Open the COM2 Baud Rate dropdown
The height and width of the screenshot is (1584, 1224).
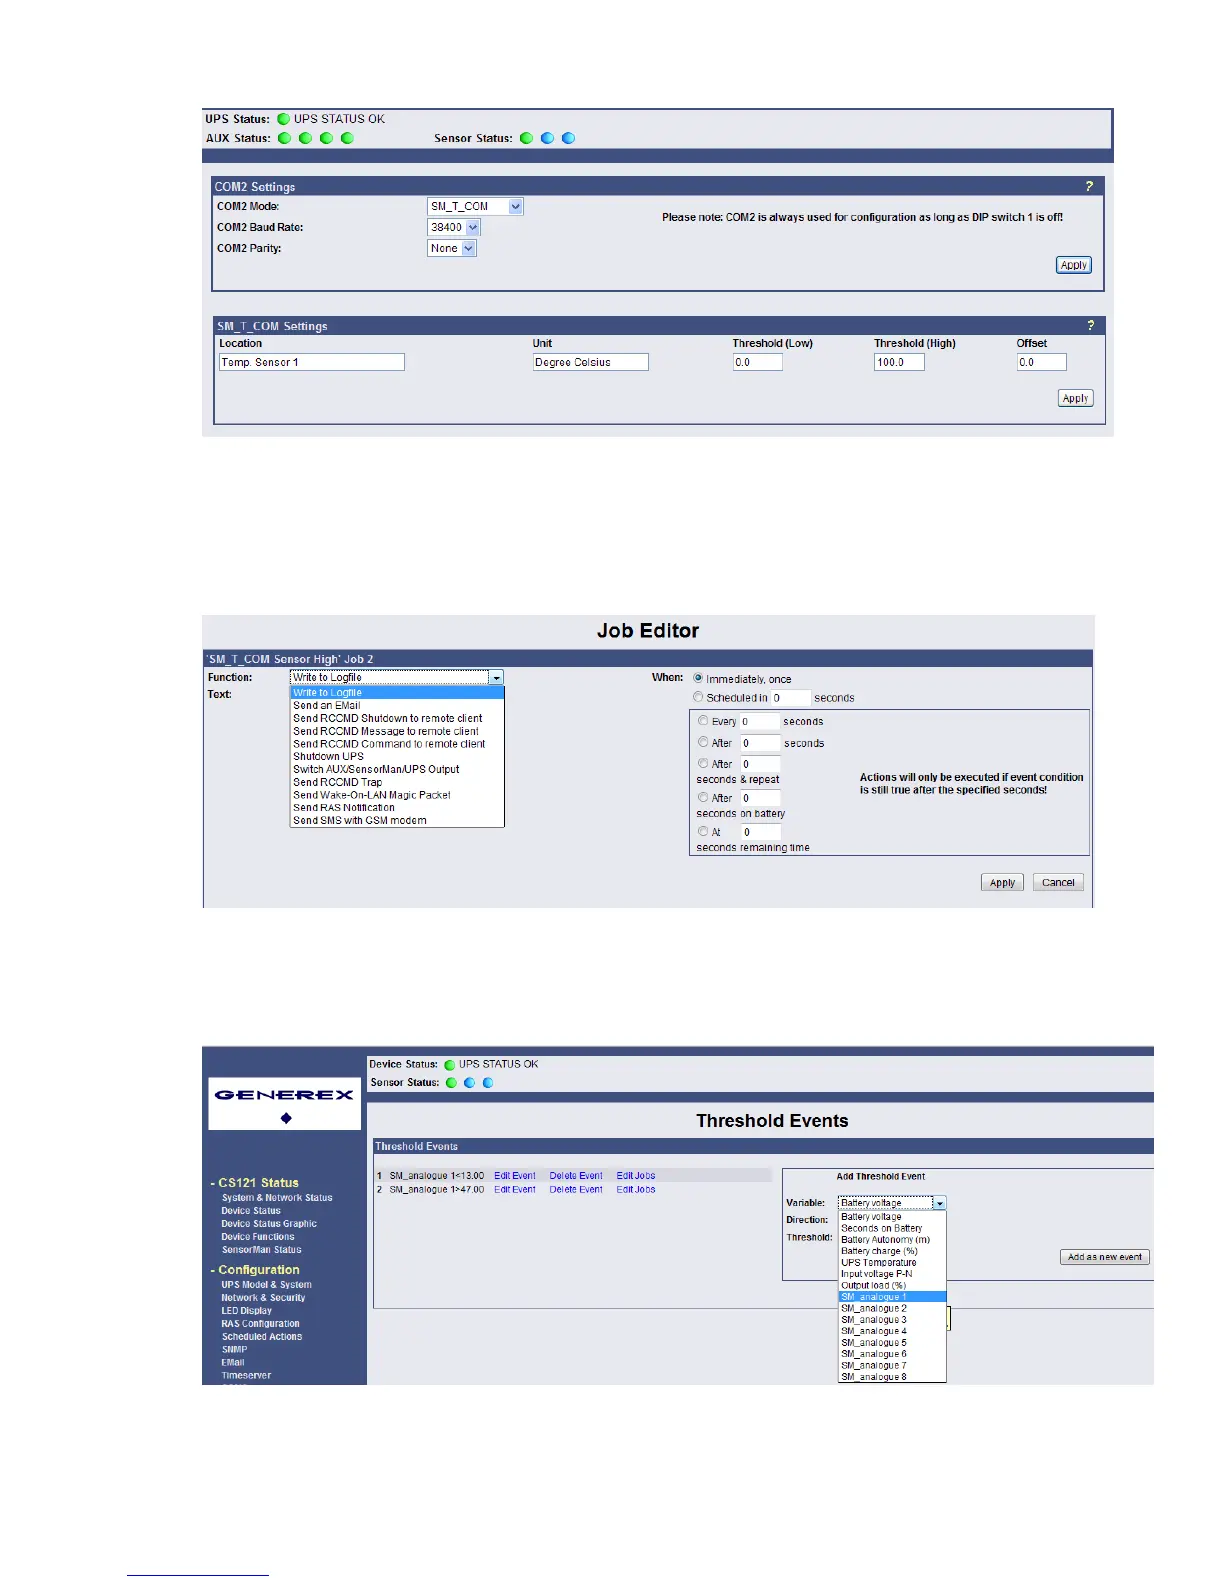point(454,227)
